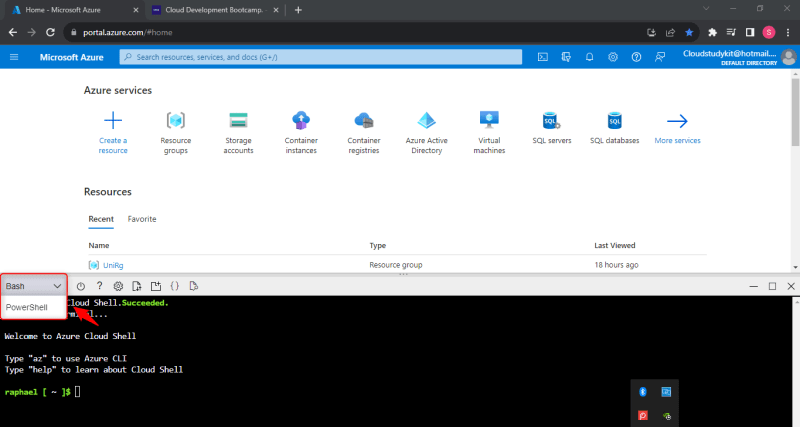Click the Cloud Shell terminal prompt
The width and height of the screenshot is (800, 427).
click(x=42, y=392)
